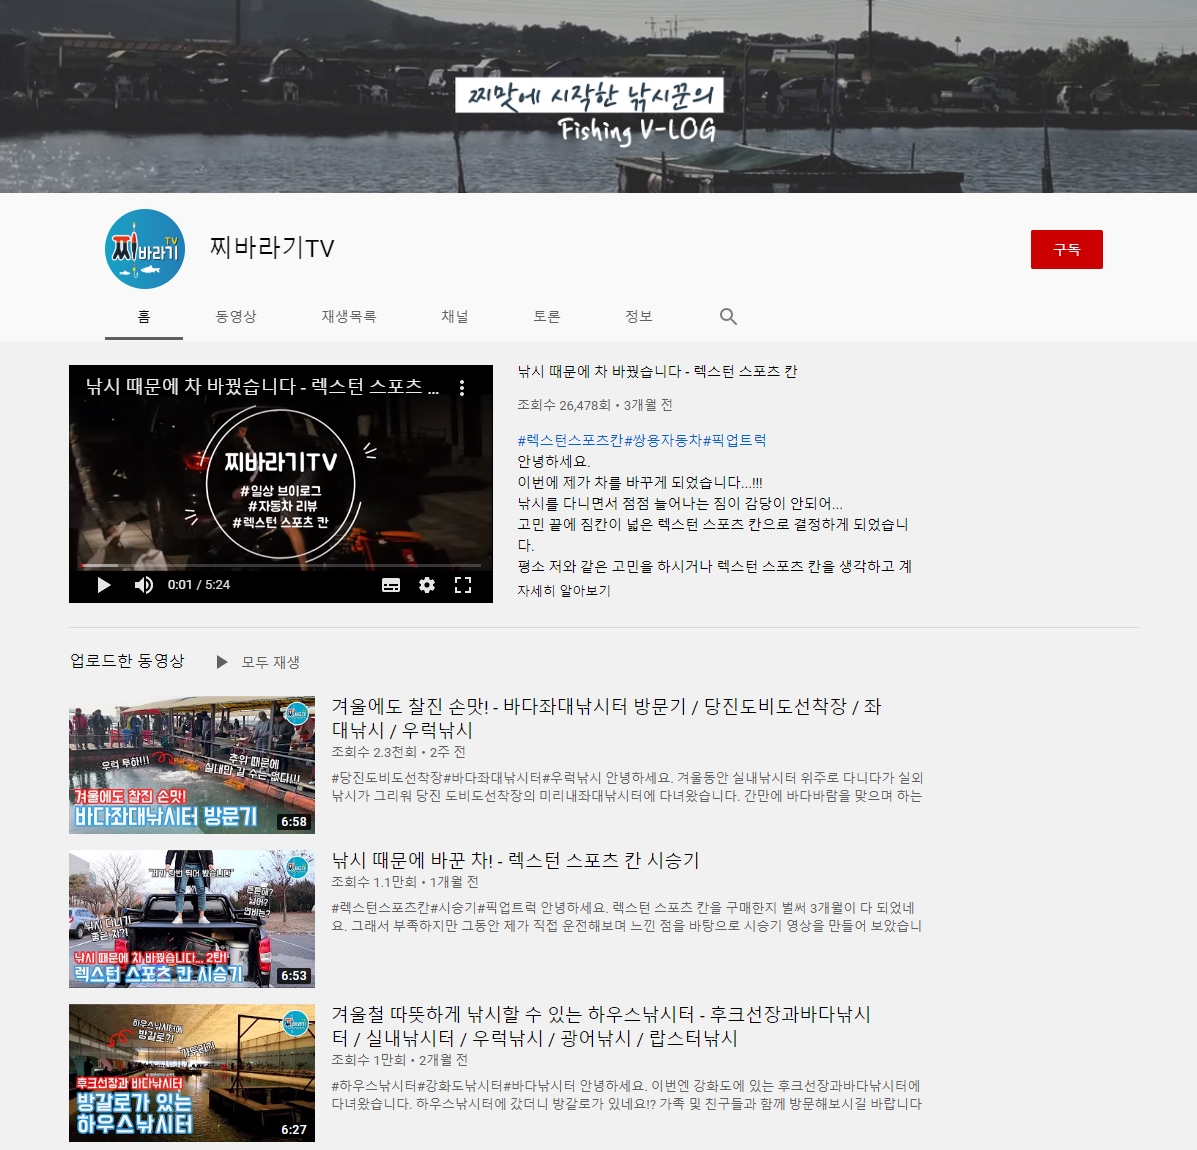Open the 하우스낚시터 video thumbnail

click(x=192, y=1073)
